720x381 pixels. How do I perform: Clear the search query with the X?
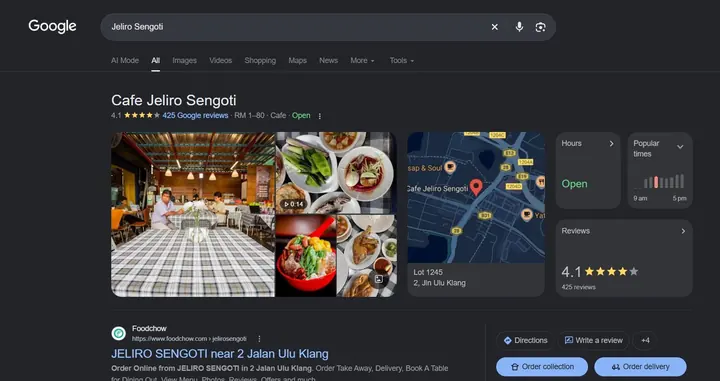495,27
